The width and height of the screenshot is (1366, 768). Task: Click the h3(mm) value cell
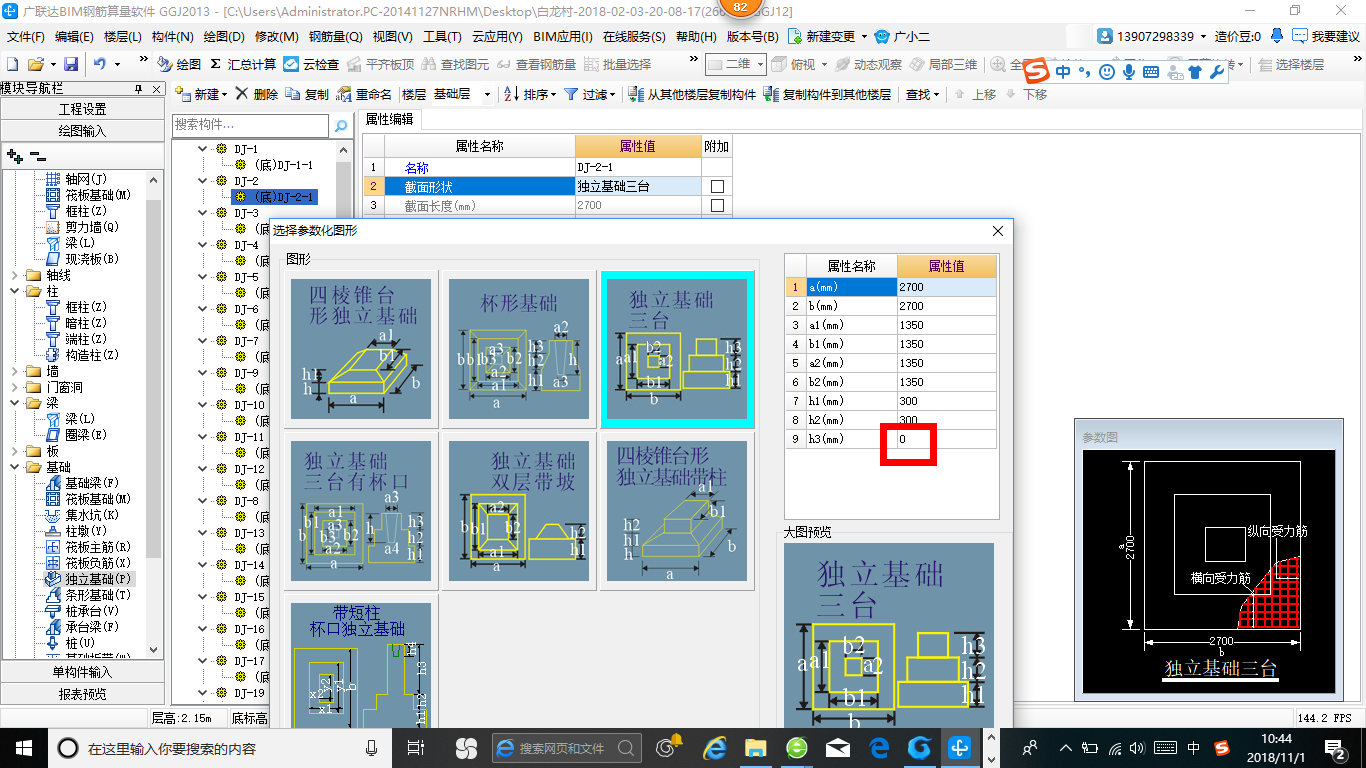(x=947, y=439)
